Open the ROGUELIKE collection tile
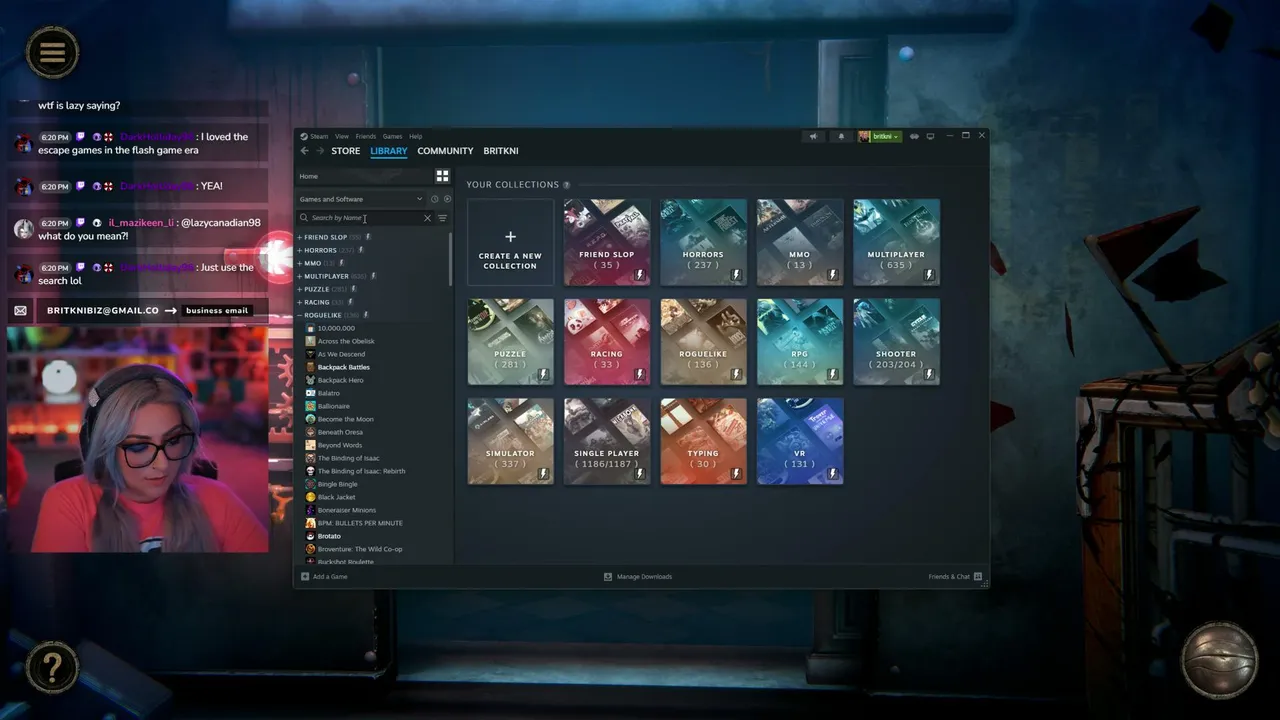Image resolution: width=1280 pixels, height=720 pixels. click(x=703, y=341)
